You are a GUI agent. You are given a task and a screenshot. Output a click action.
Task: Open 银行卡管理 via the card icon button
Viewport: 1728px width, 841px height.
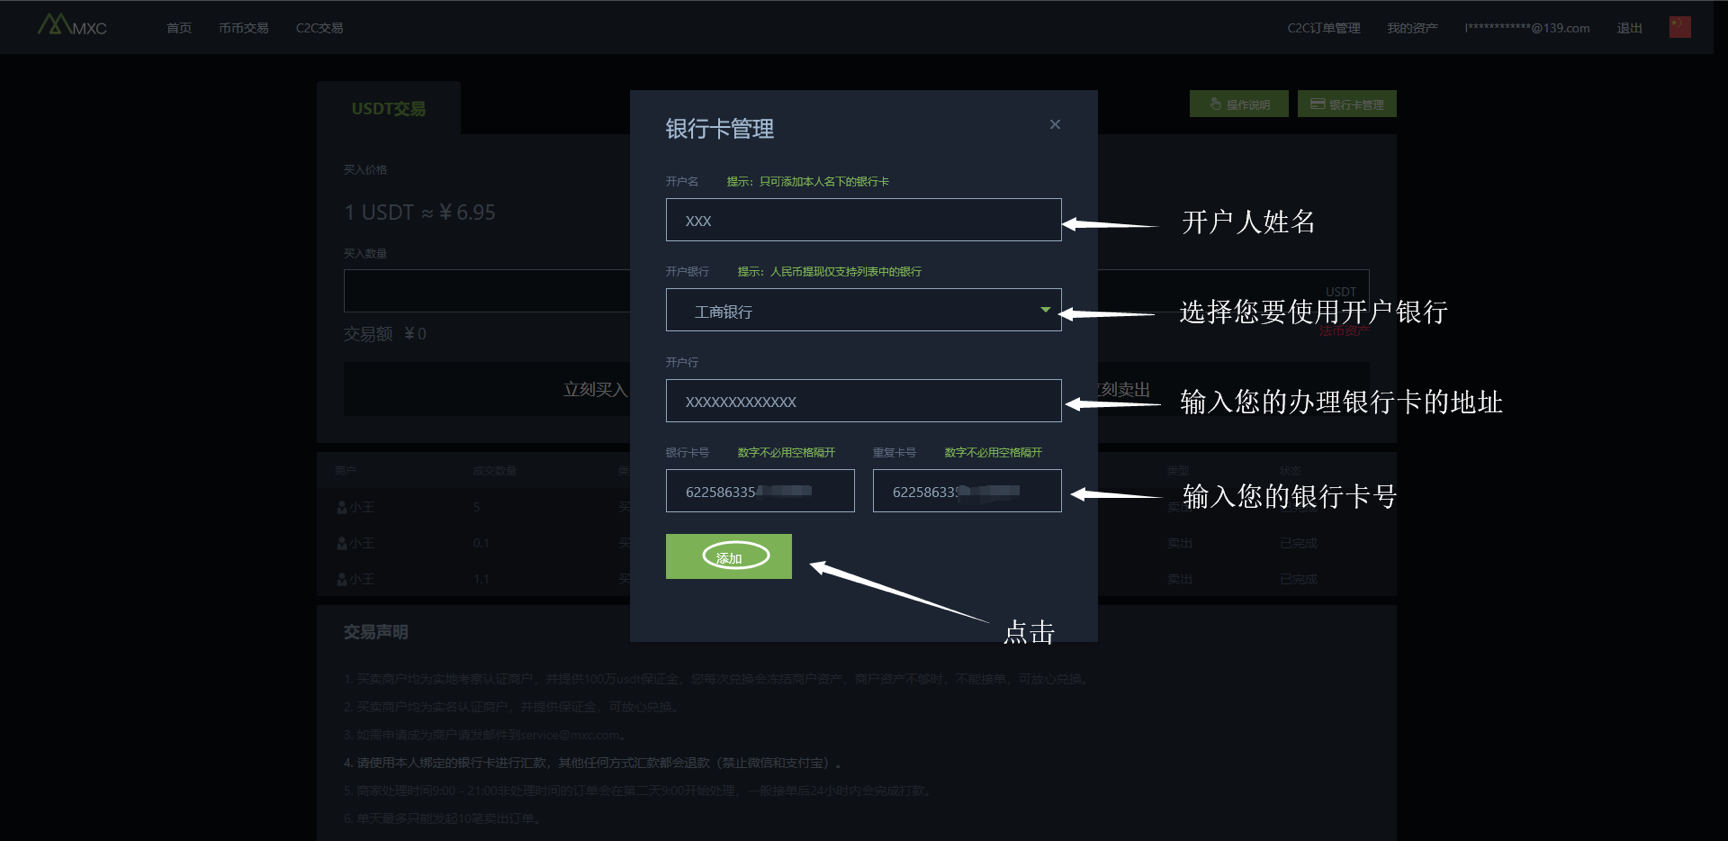1346,104
